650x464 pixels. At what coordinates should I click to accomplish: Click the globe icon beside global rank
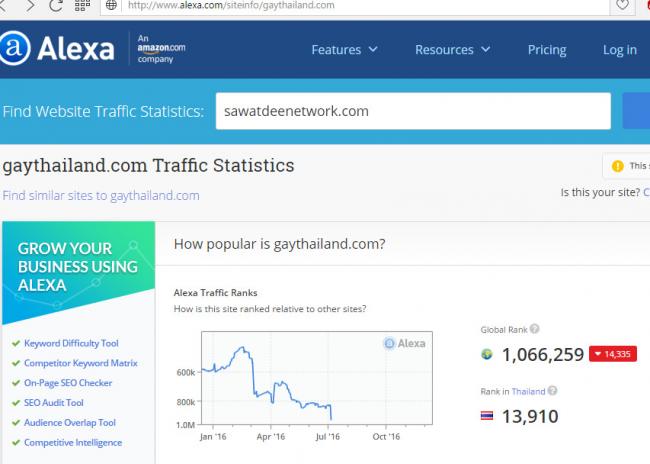coord(487,354)
